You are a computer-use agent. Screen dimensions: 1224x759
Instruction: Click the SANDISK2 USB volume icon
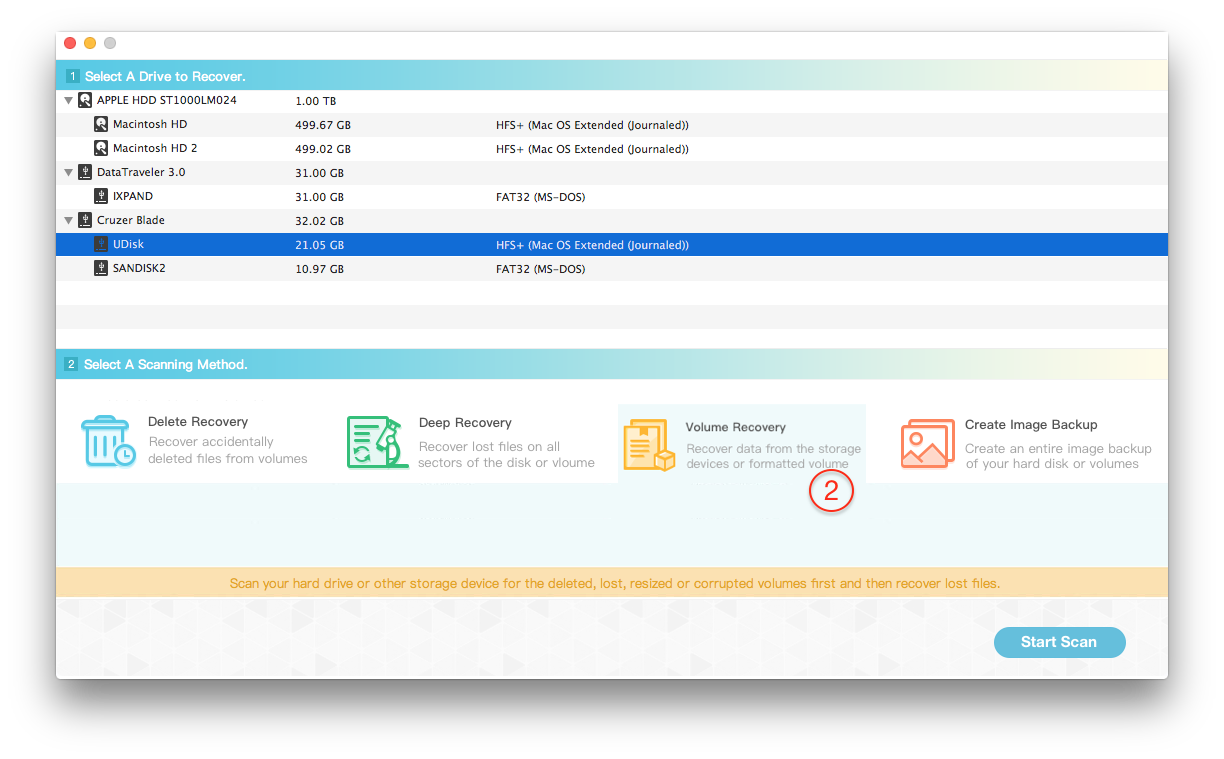(x=101, y=269)
